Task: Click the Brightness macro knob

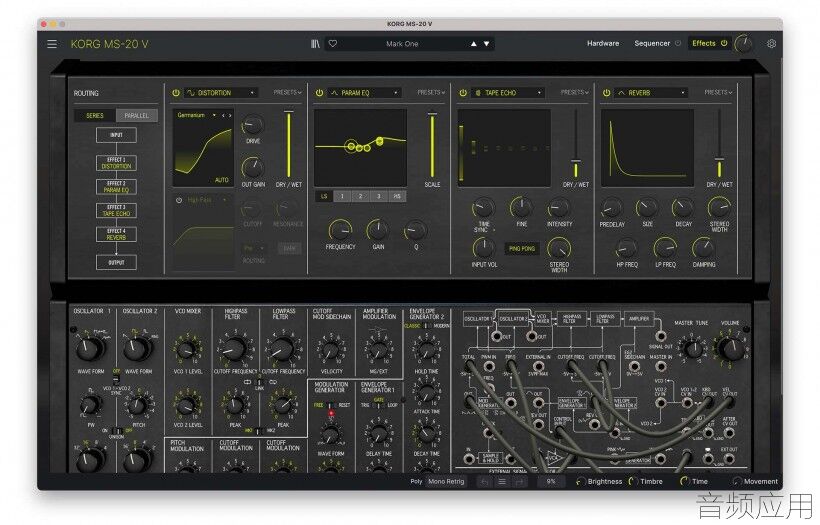Action: 580,482
